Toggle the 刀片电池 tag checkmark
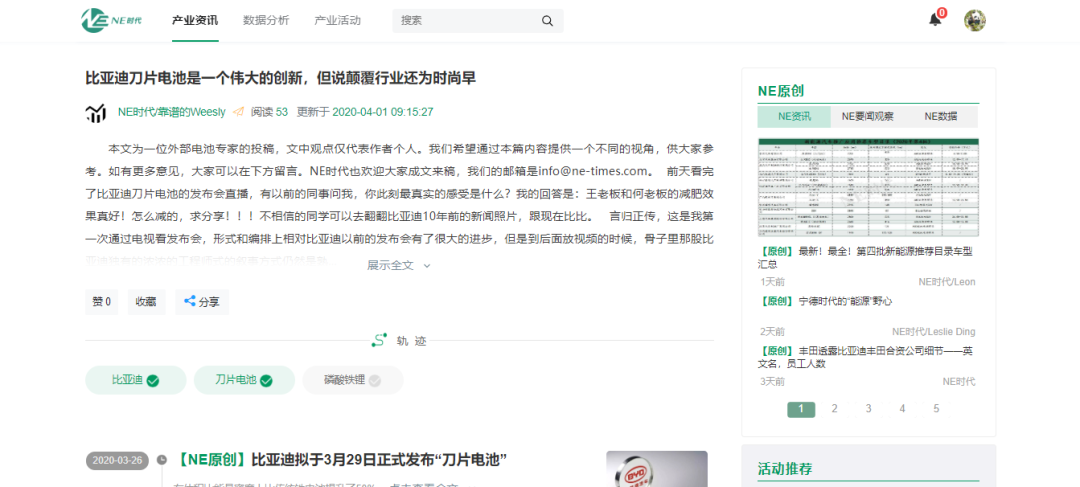This screenshot has width=1080, height=487. 266,380
